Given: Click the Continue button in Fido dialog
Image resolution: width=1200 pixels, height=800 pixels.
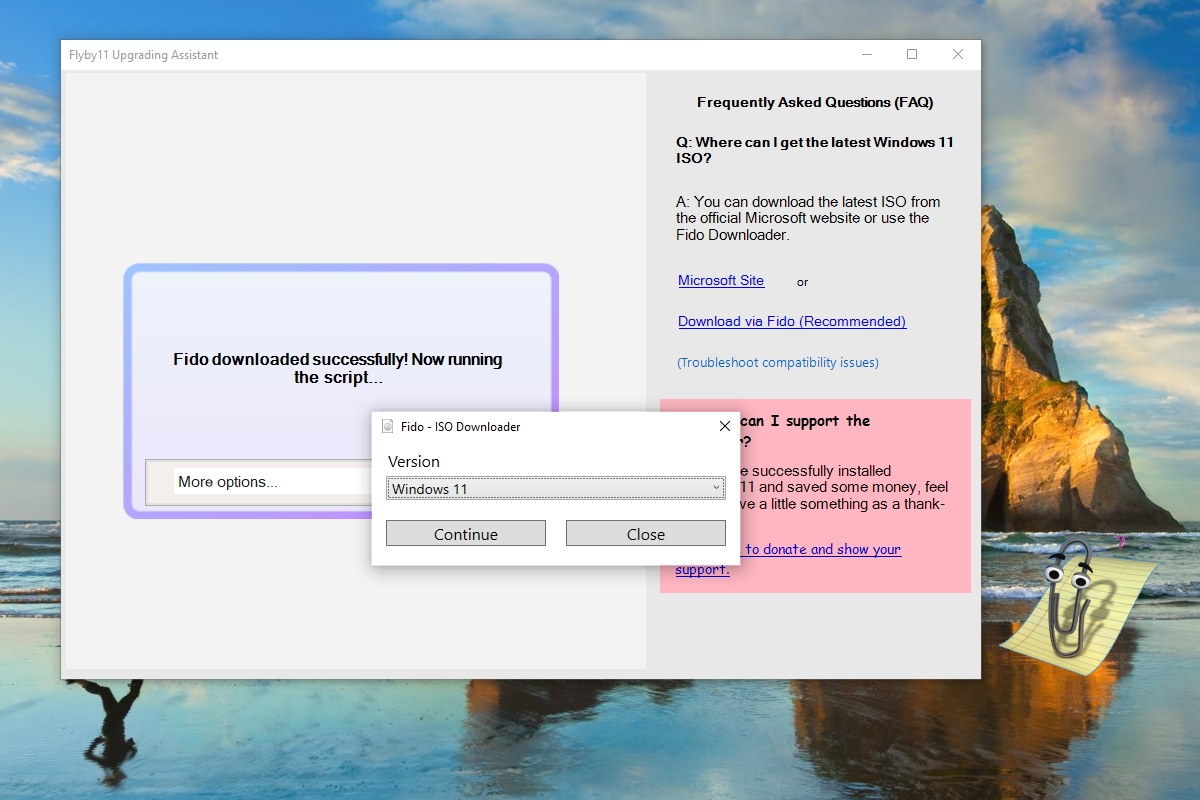Looking at the screenshot, I should [x=466, y=534].
